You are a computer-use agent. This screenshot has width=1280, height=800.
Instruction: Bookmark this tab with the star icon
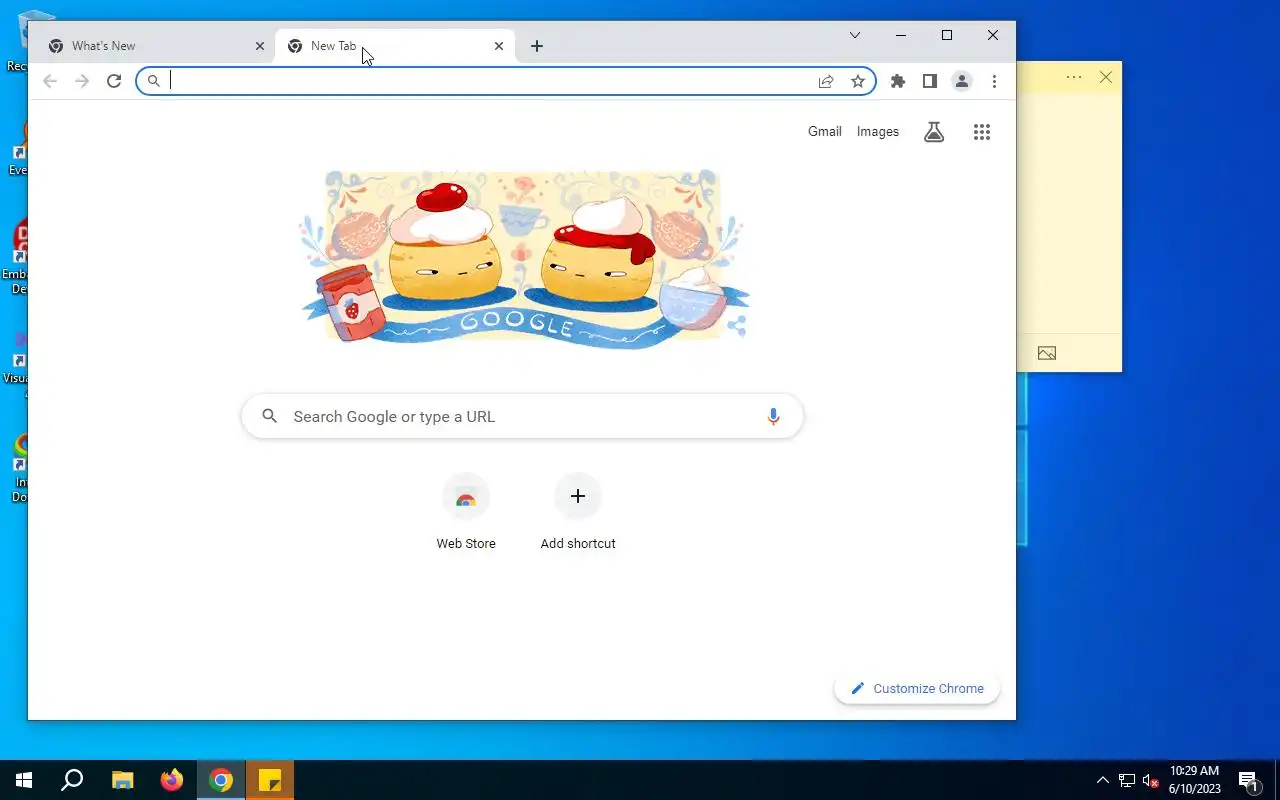[x=858, y=81]
